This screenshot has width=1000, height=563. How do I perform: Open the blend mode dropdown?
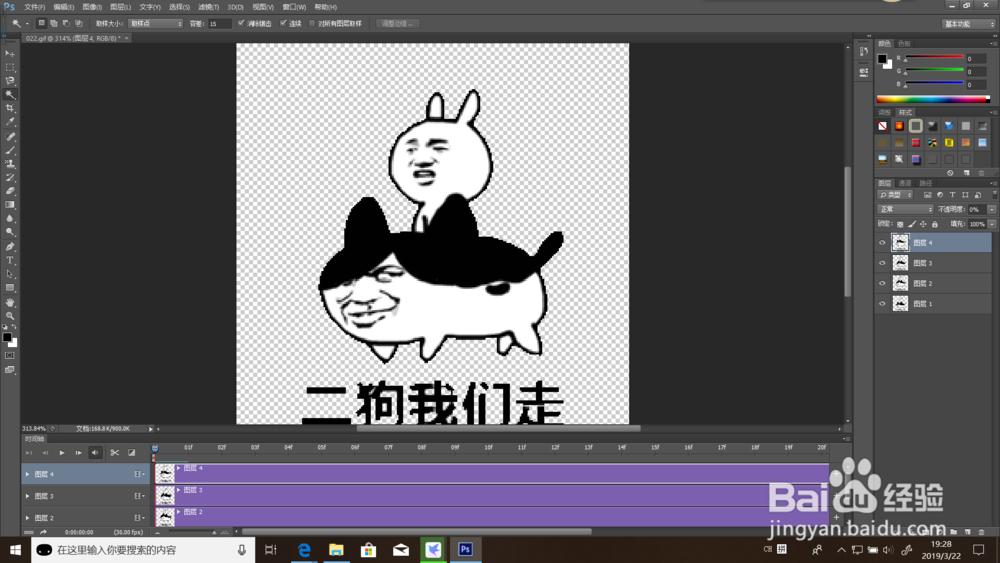coord(906,209)
